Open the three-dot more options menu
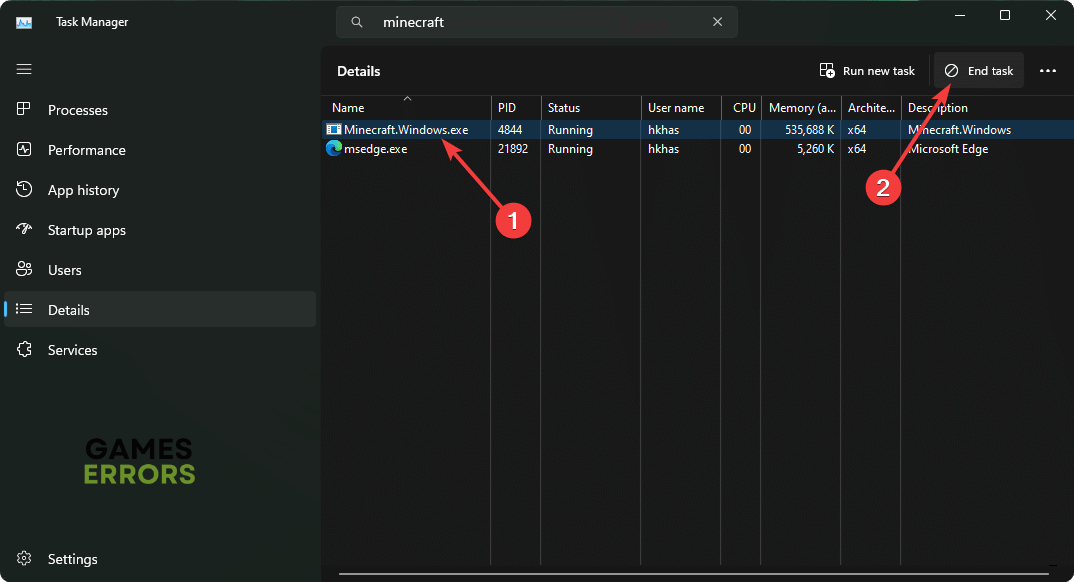This screenshot has width=1074, height=582. click(x=1048, y=71)
